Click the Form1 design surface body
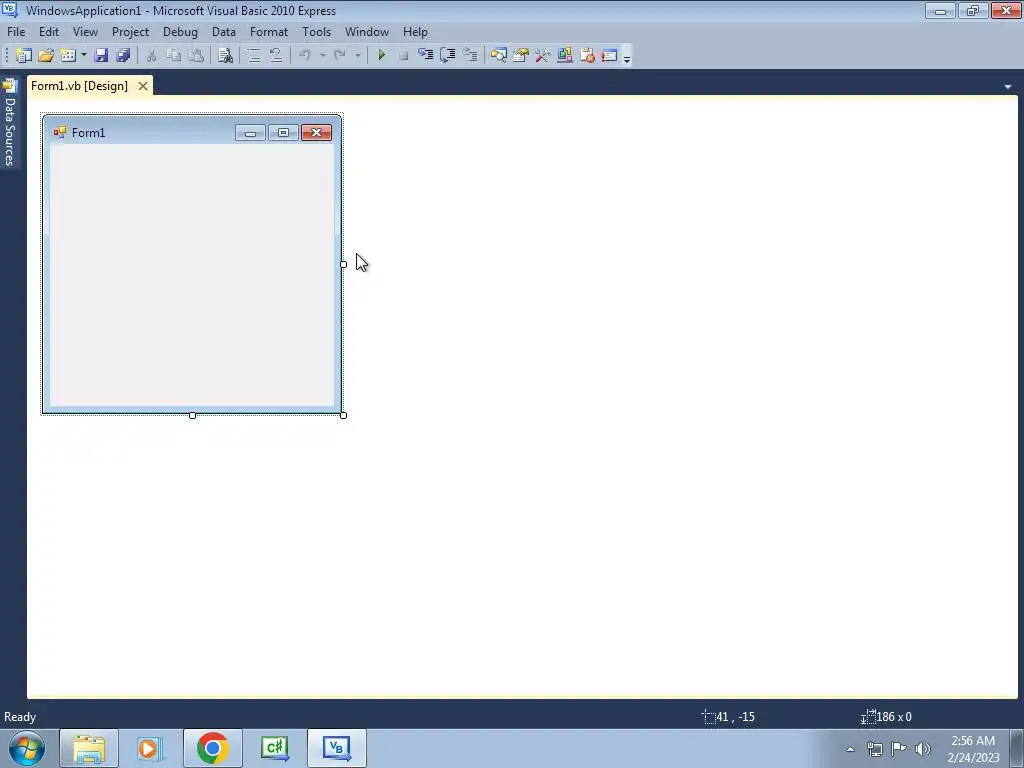This screenshot has width=1024, height=768. (192, 275)
